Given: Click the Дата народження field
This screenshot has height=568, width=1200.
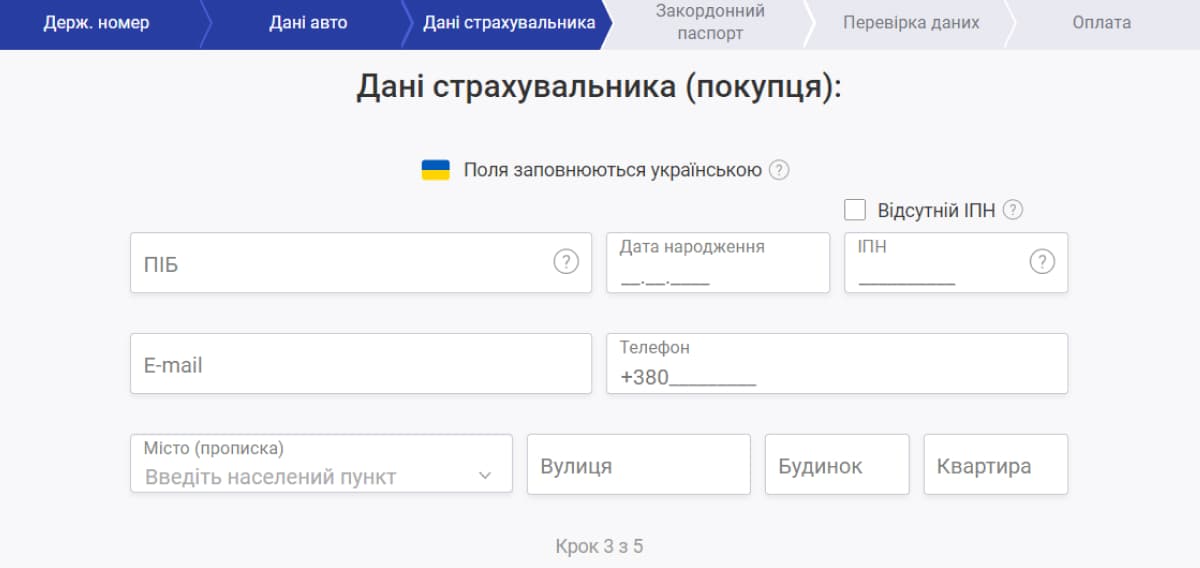Looking at the screenshot, I should pos(718,263).
